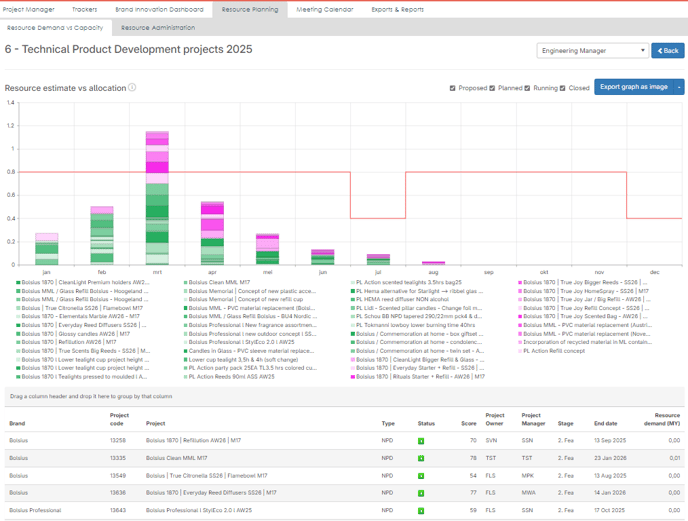Click brand cell Bolsius Professional
688x521 pixels.
pos(35,510)
